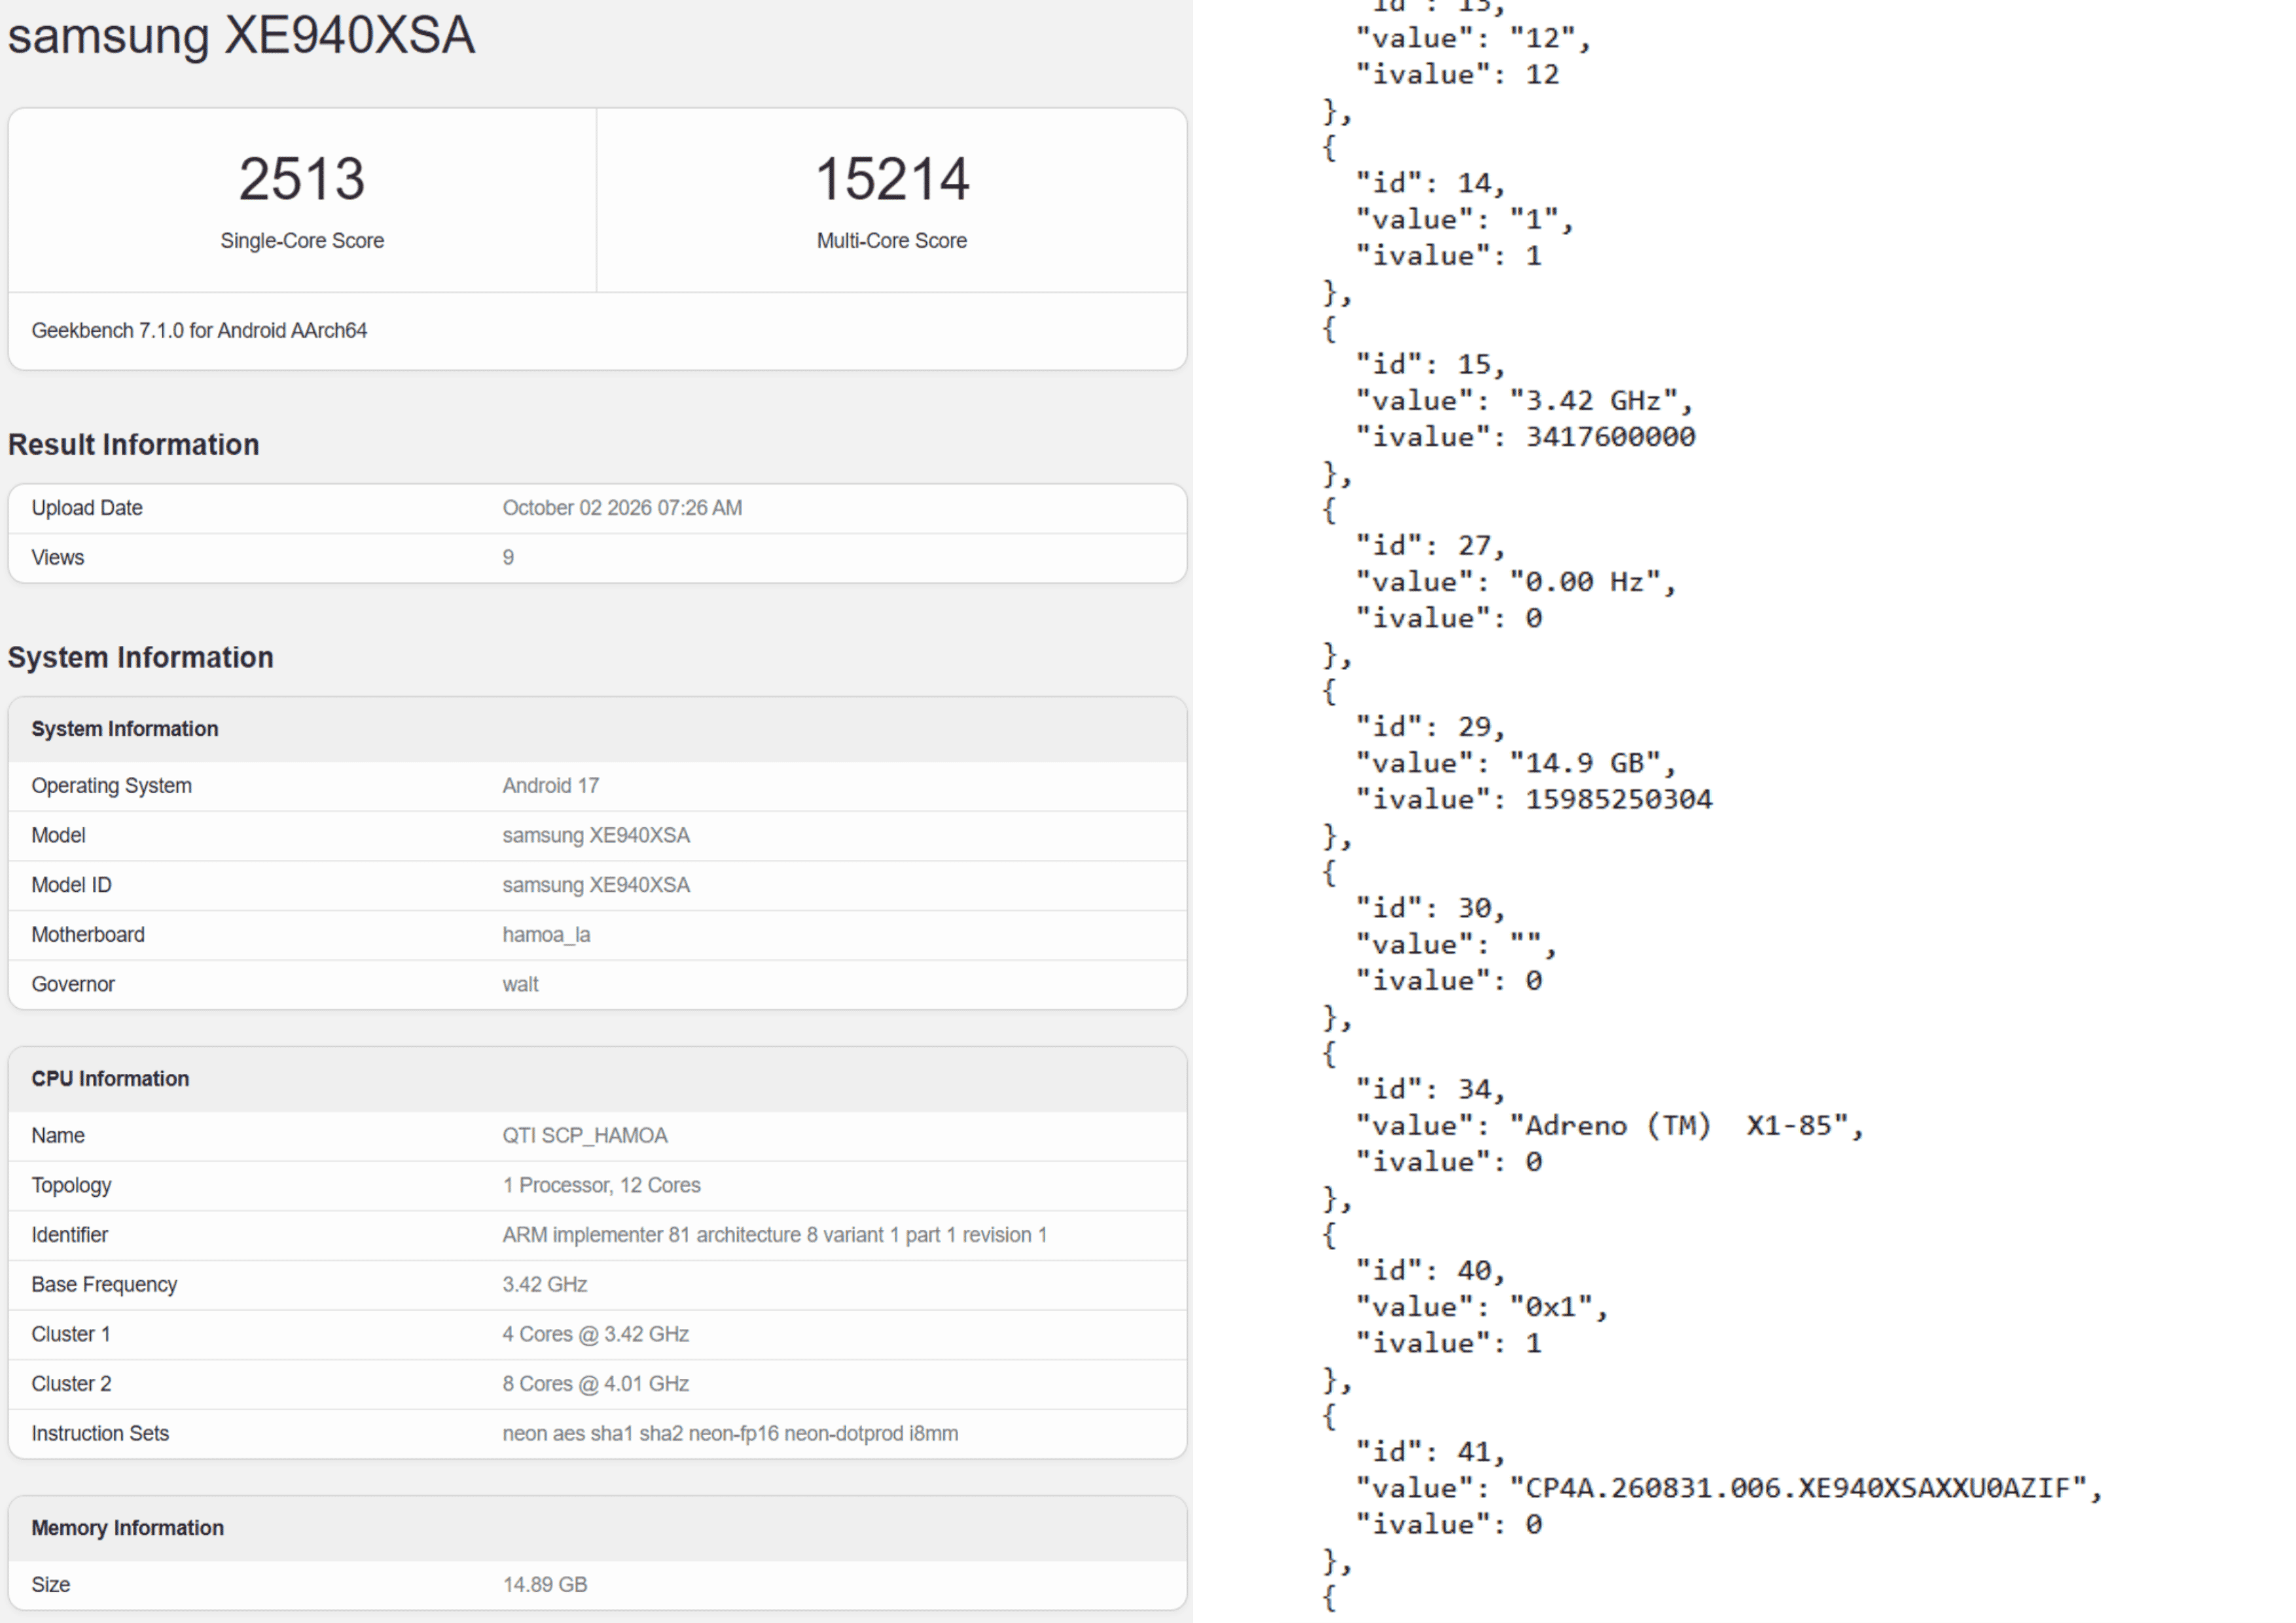Click the ARM implementer Identifier value

point(775,1235)
